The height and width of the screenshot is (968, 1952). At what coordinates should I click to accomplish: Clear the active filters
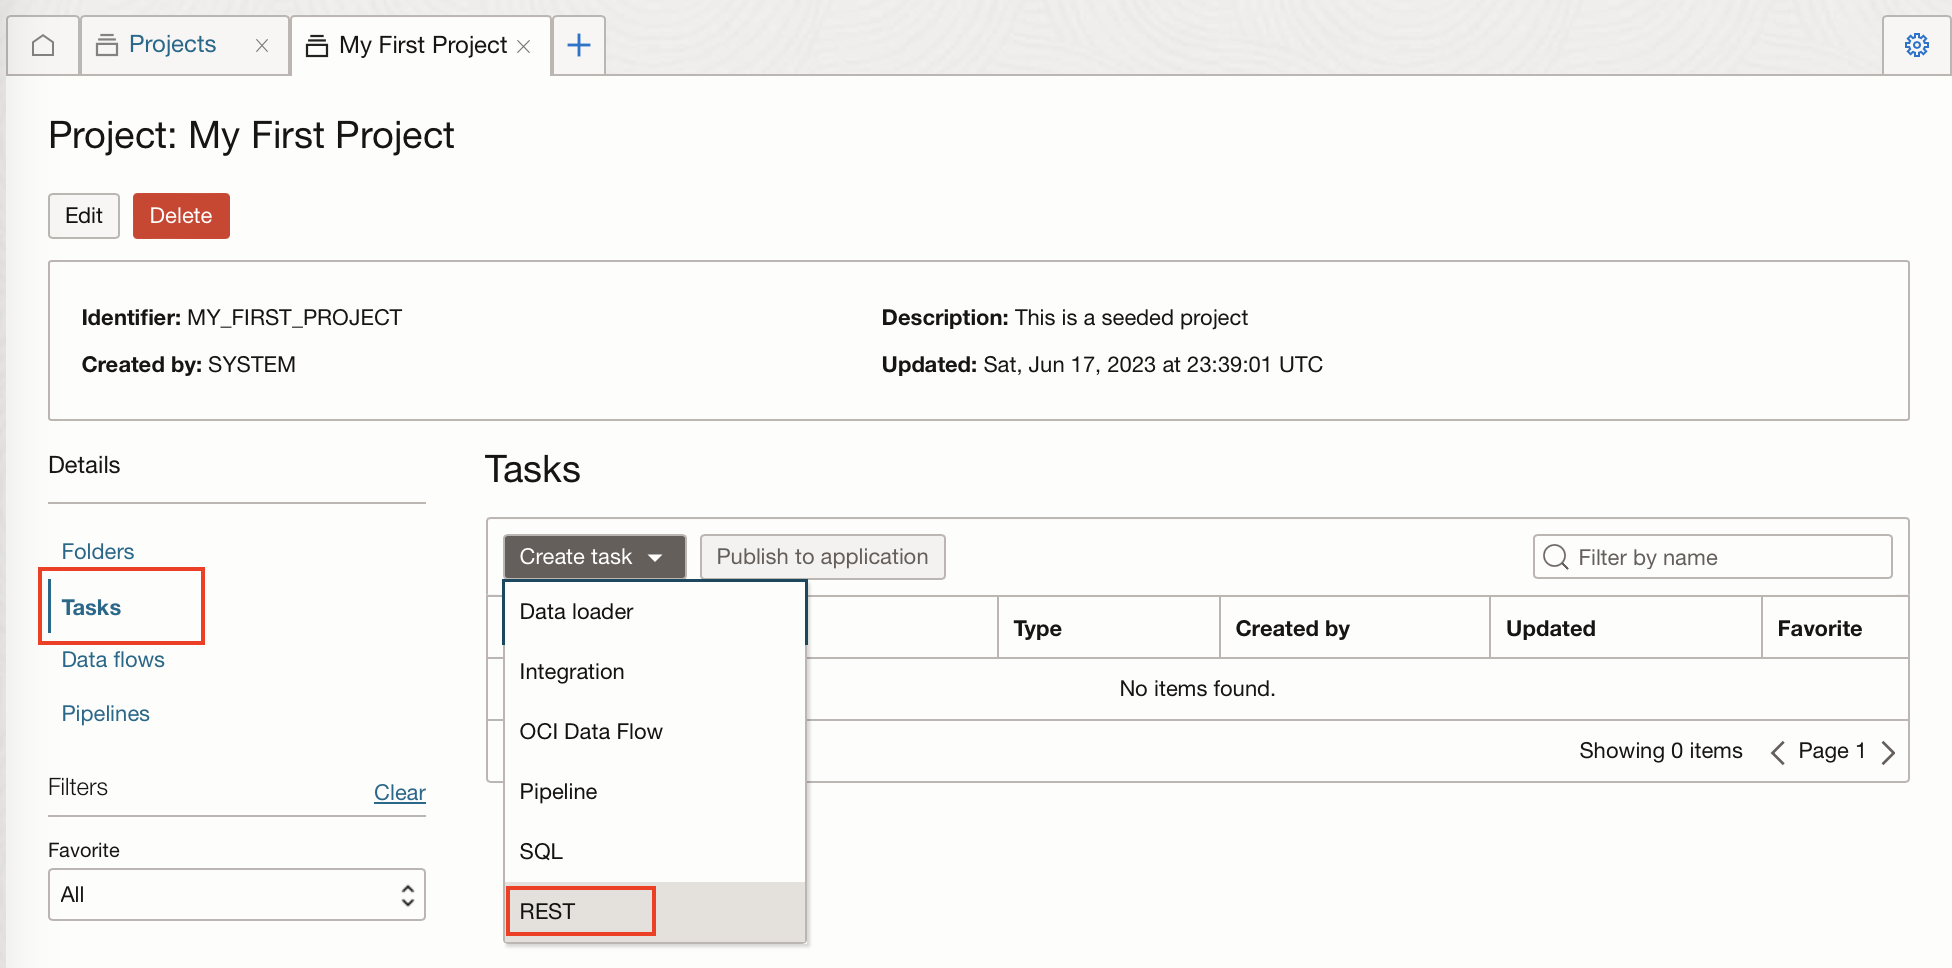[399, 792]
